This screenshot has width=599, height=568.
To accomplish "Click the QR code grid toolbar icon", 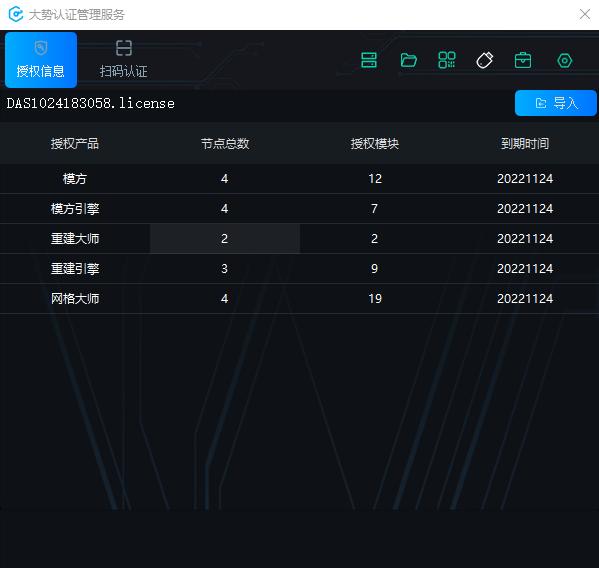I will coord(447,60).
